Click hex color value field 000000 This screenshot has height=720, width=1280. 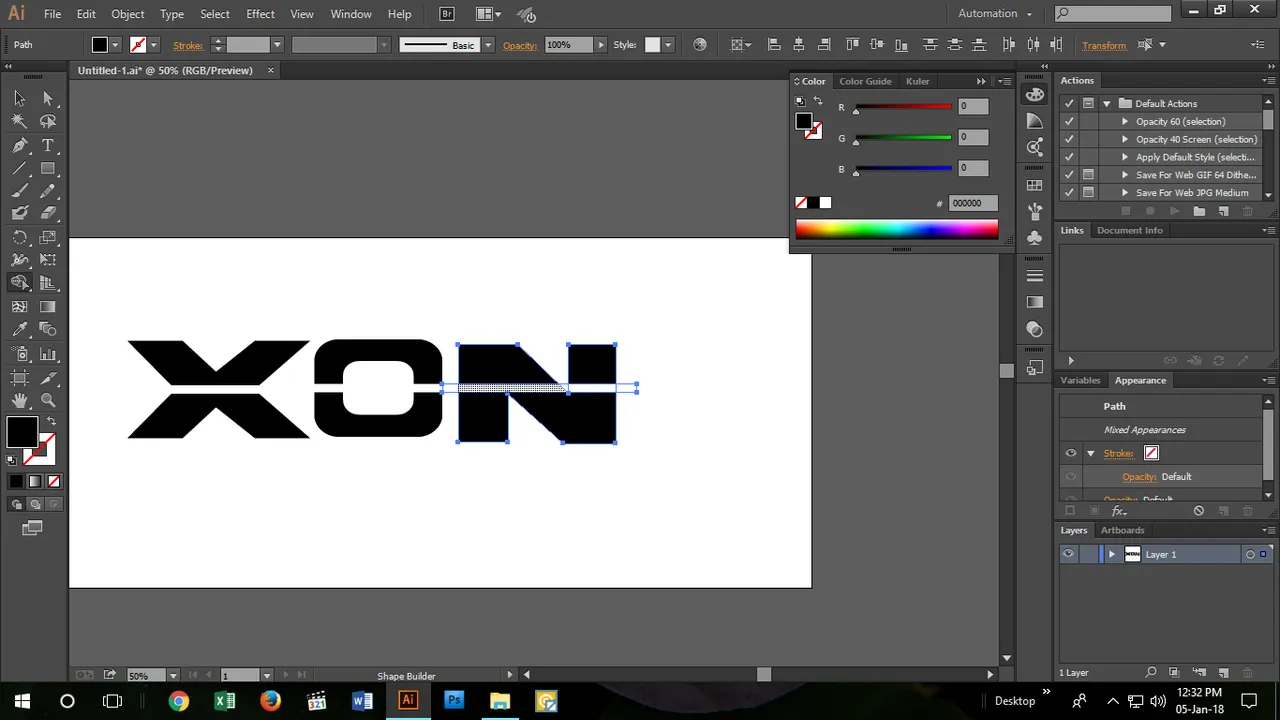973,203
